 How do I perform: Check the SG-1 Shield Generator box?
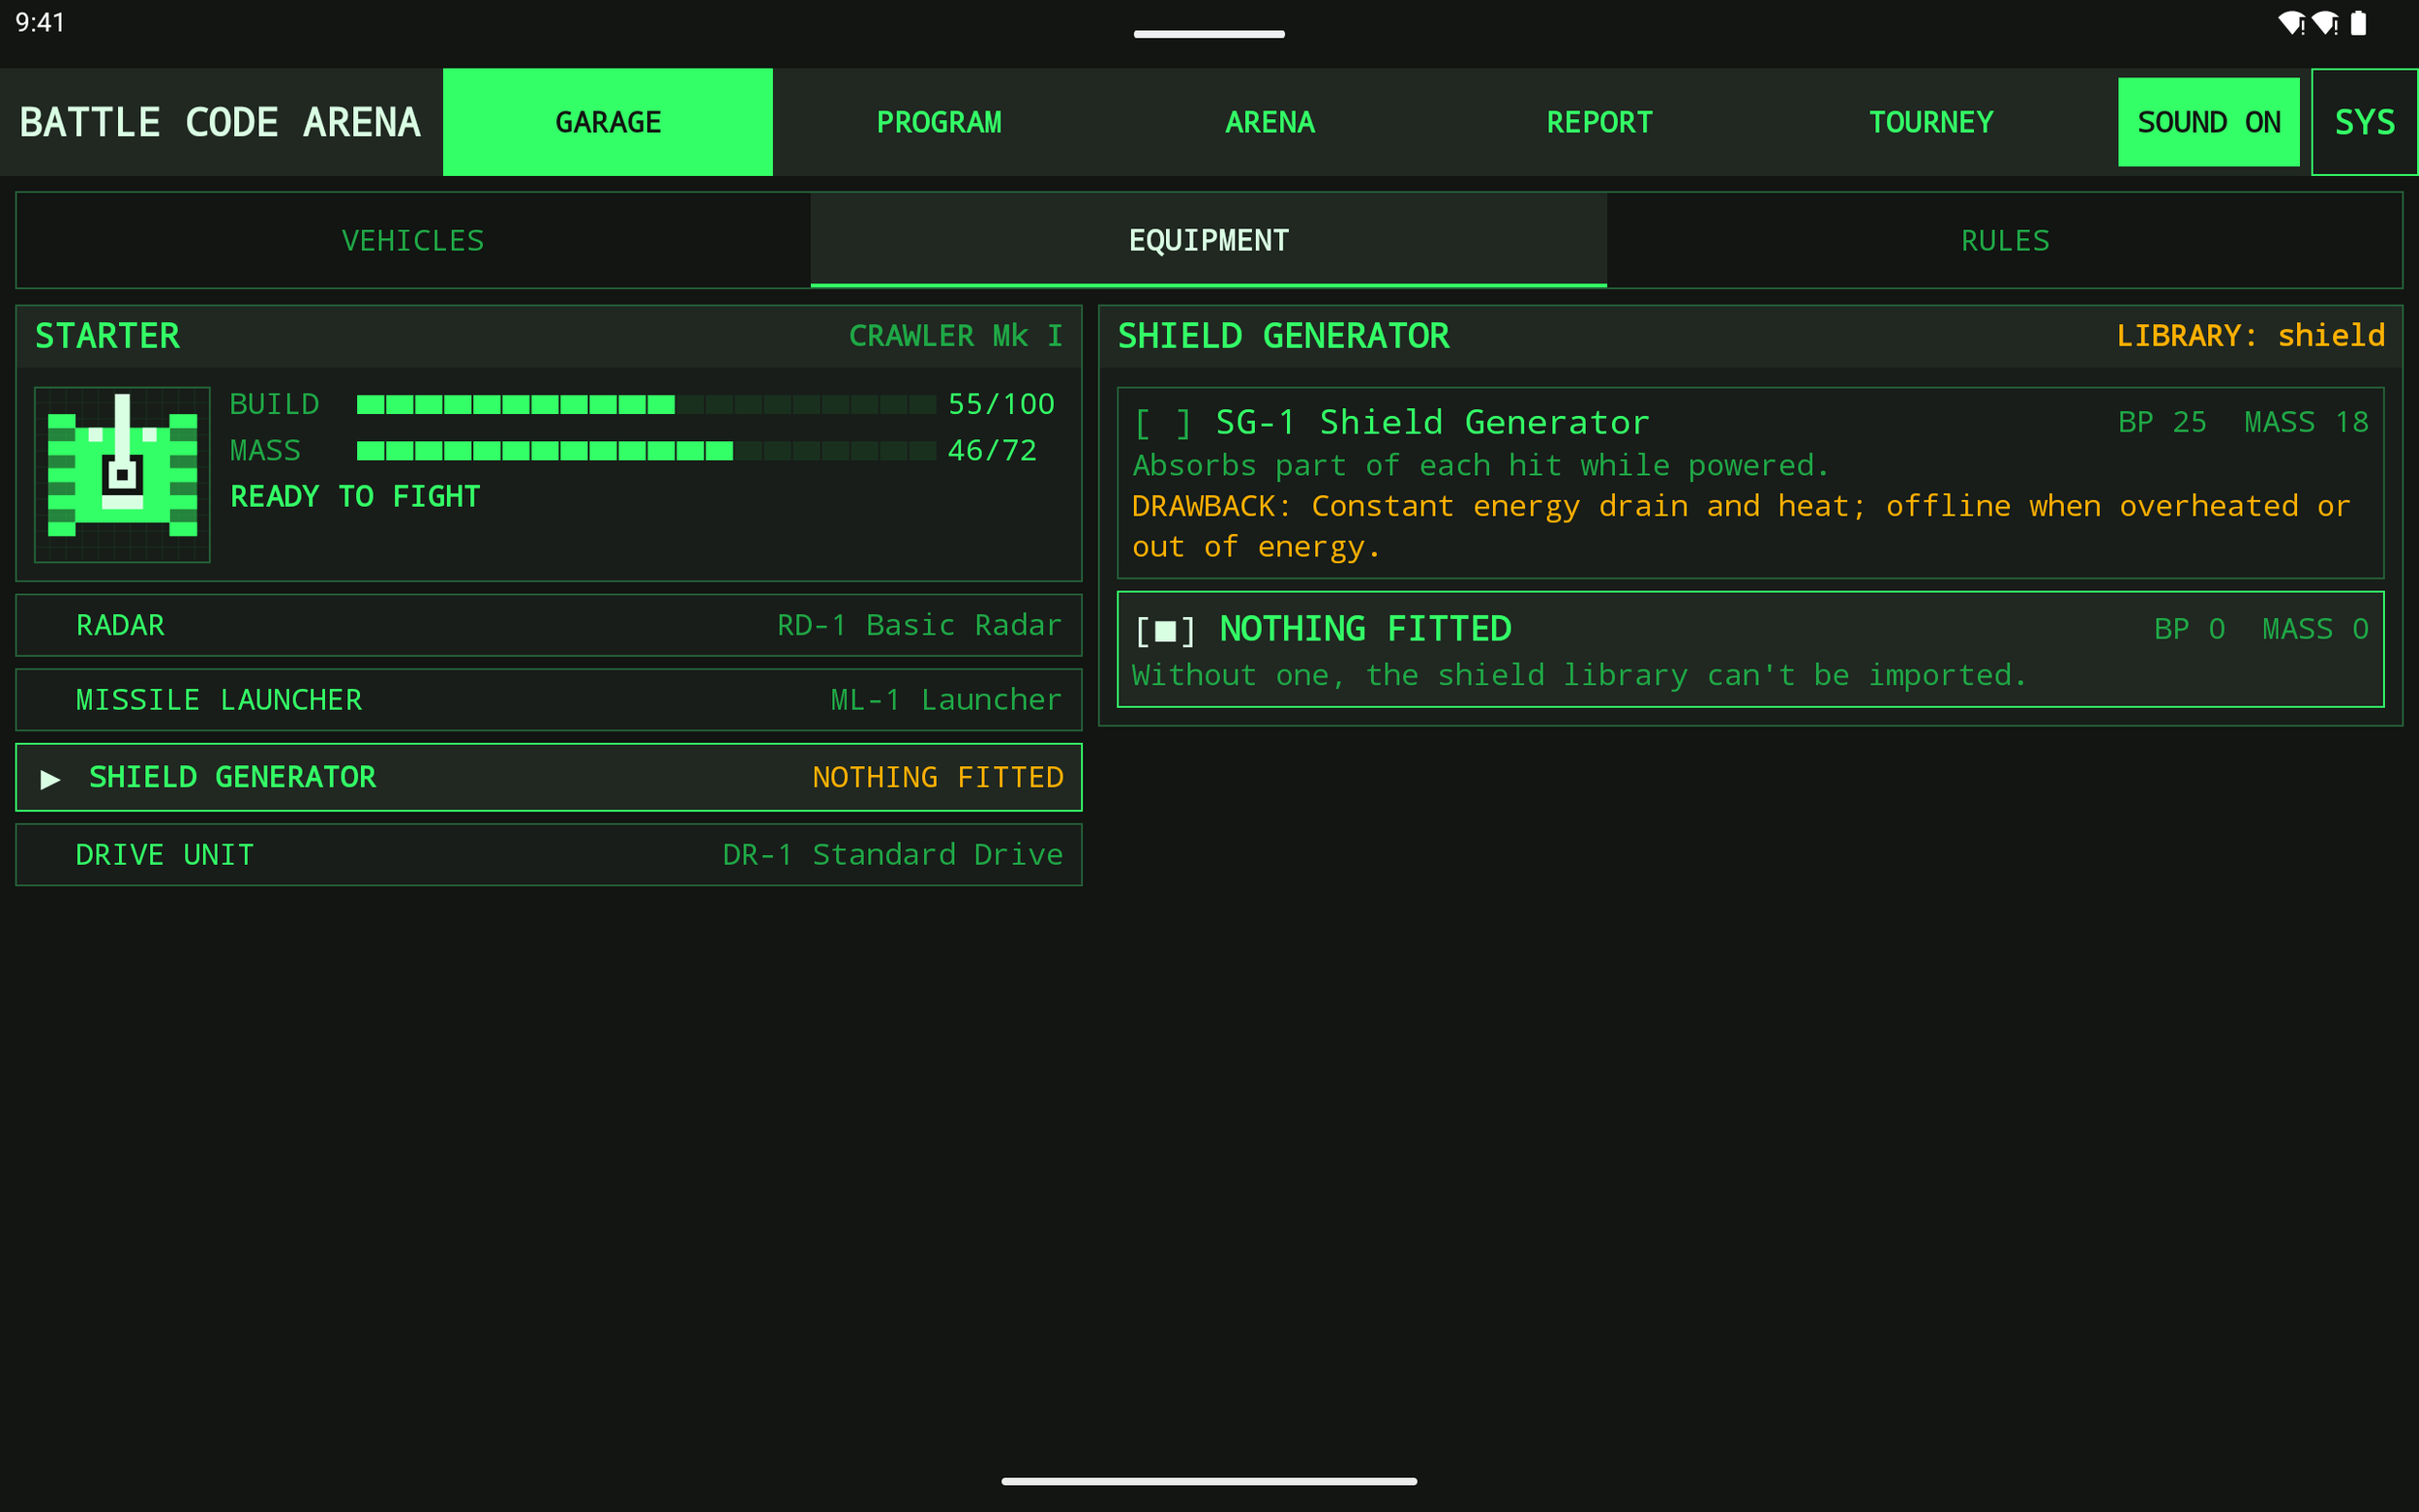(1163, 423)
